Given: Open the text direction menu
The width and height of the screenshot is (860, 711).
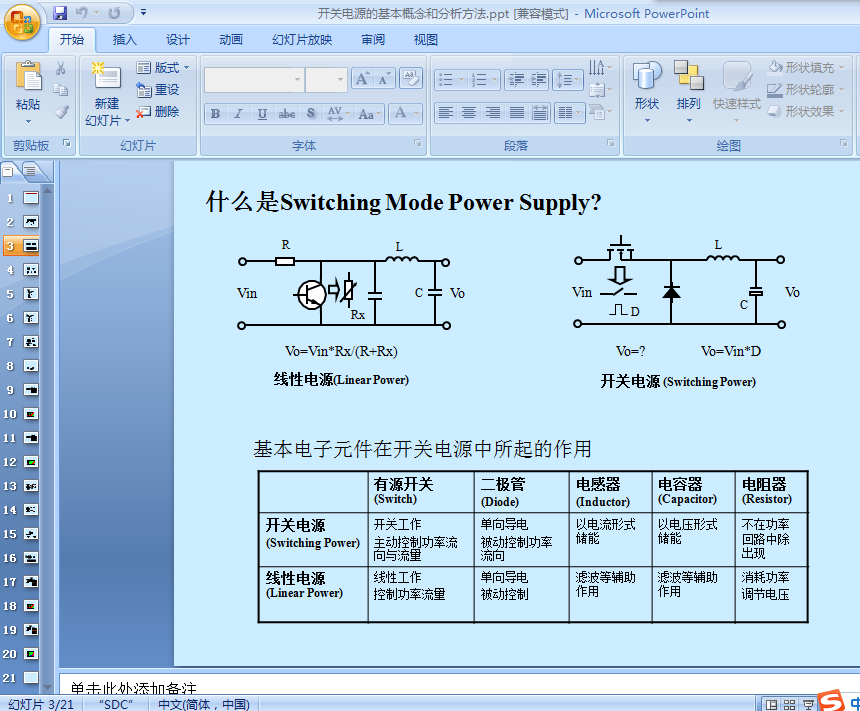Looking at the screenshot, I should tap(600, 68).
